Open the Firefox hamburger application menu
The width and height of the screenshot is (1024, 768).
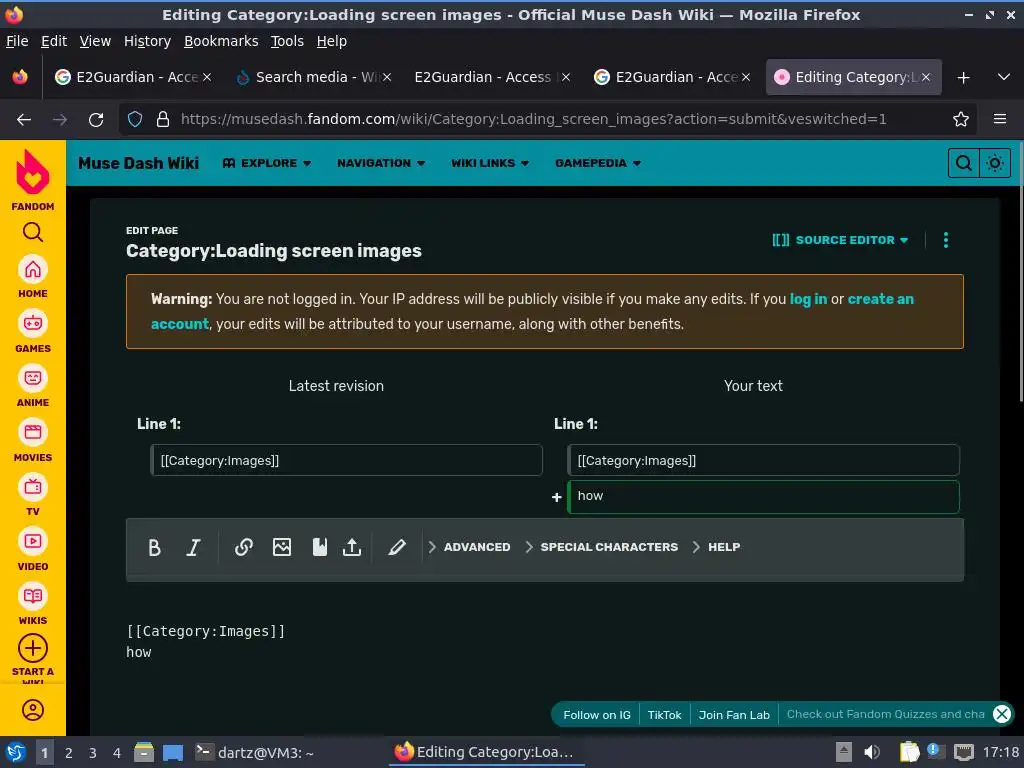1000,119
